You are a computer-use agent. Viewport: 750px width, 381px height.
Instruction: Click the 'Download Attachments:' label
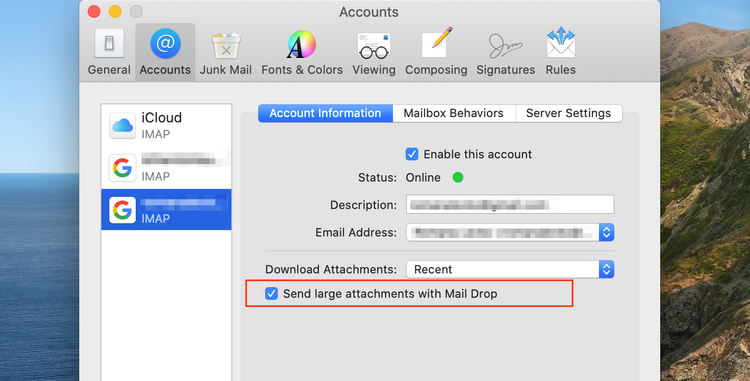pyautogui.click(x=331, y=269)
